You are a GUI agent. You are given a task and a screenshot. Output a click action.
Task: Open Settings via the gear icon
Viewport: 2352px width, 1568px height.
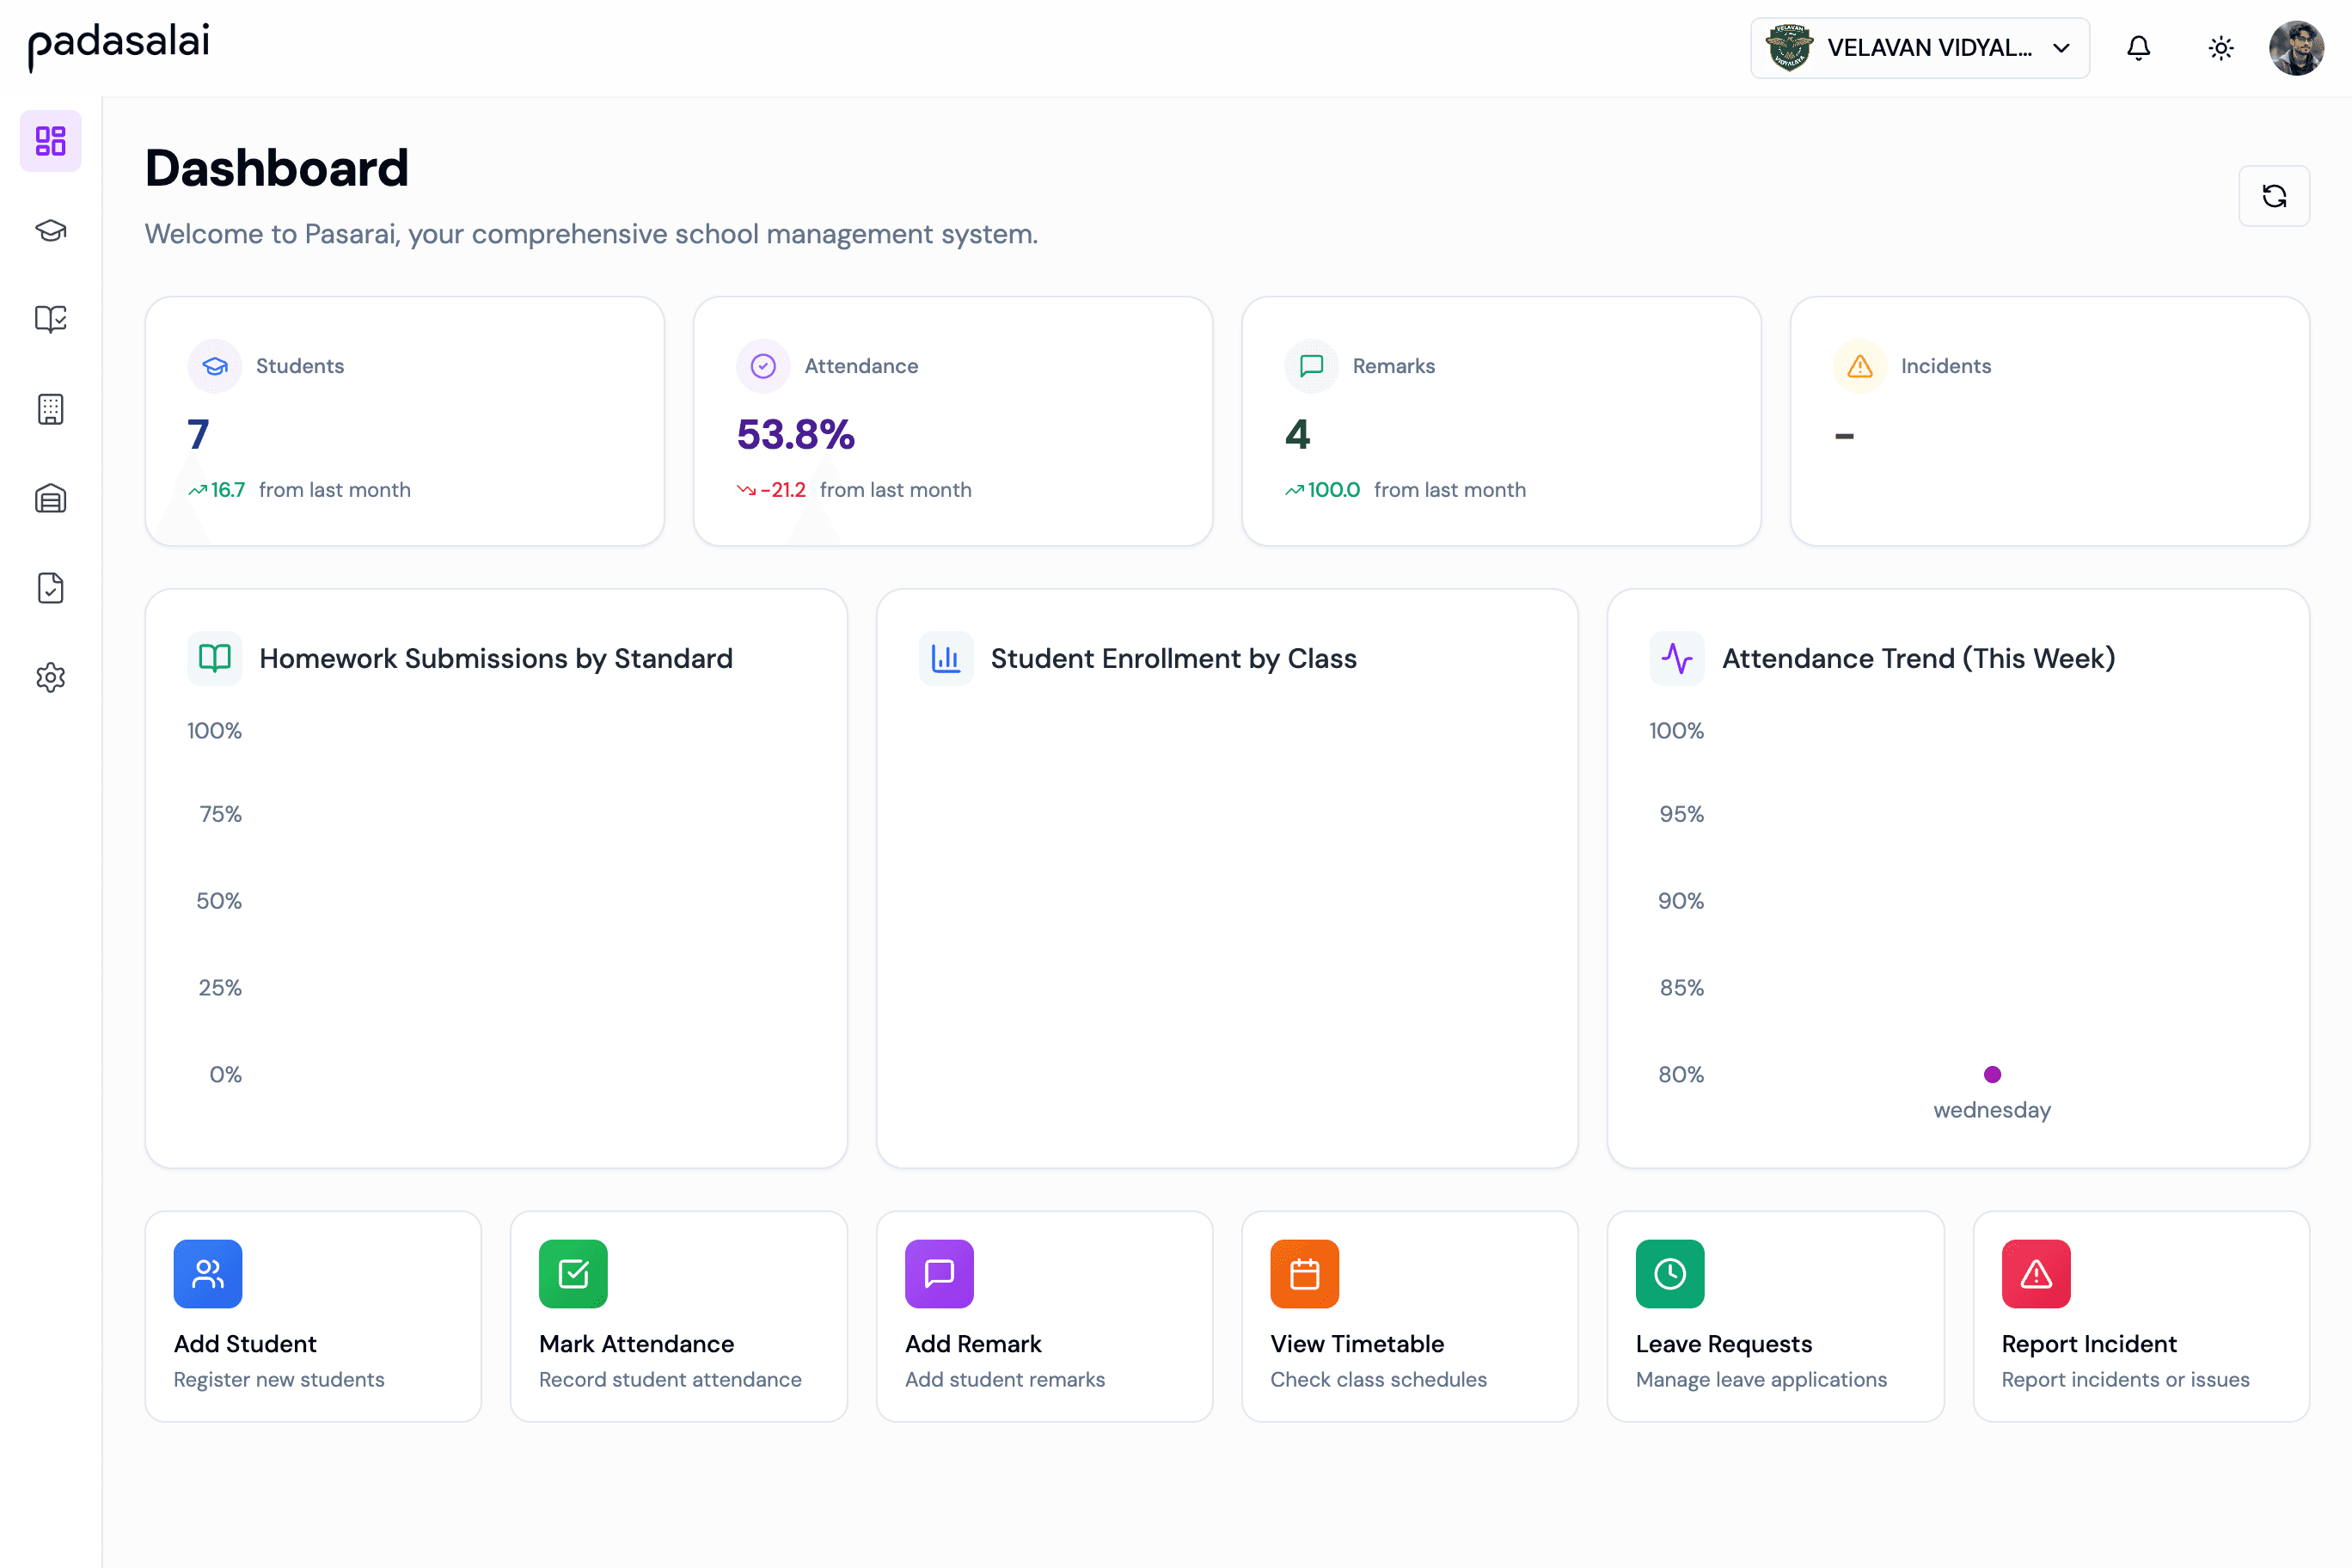tap(50, 677)
